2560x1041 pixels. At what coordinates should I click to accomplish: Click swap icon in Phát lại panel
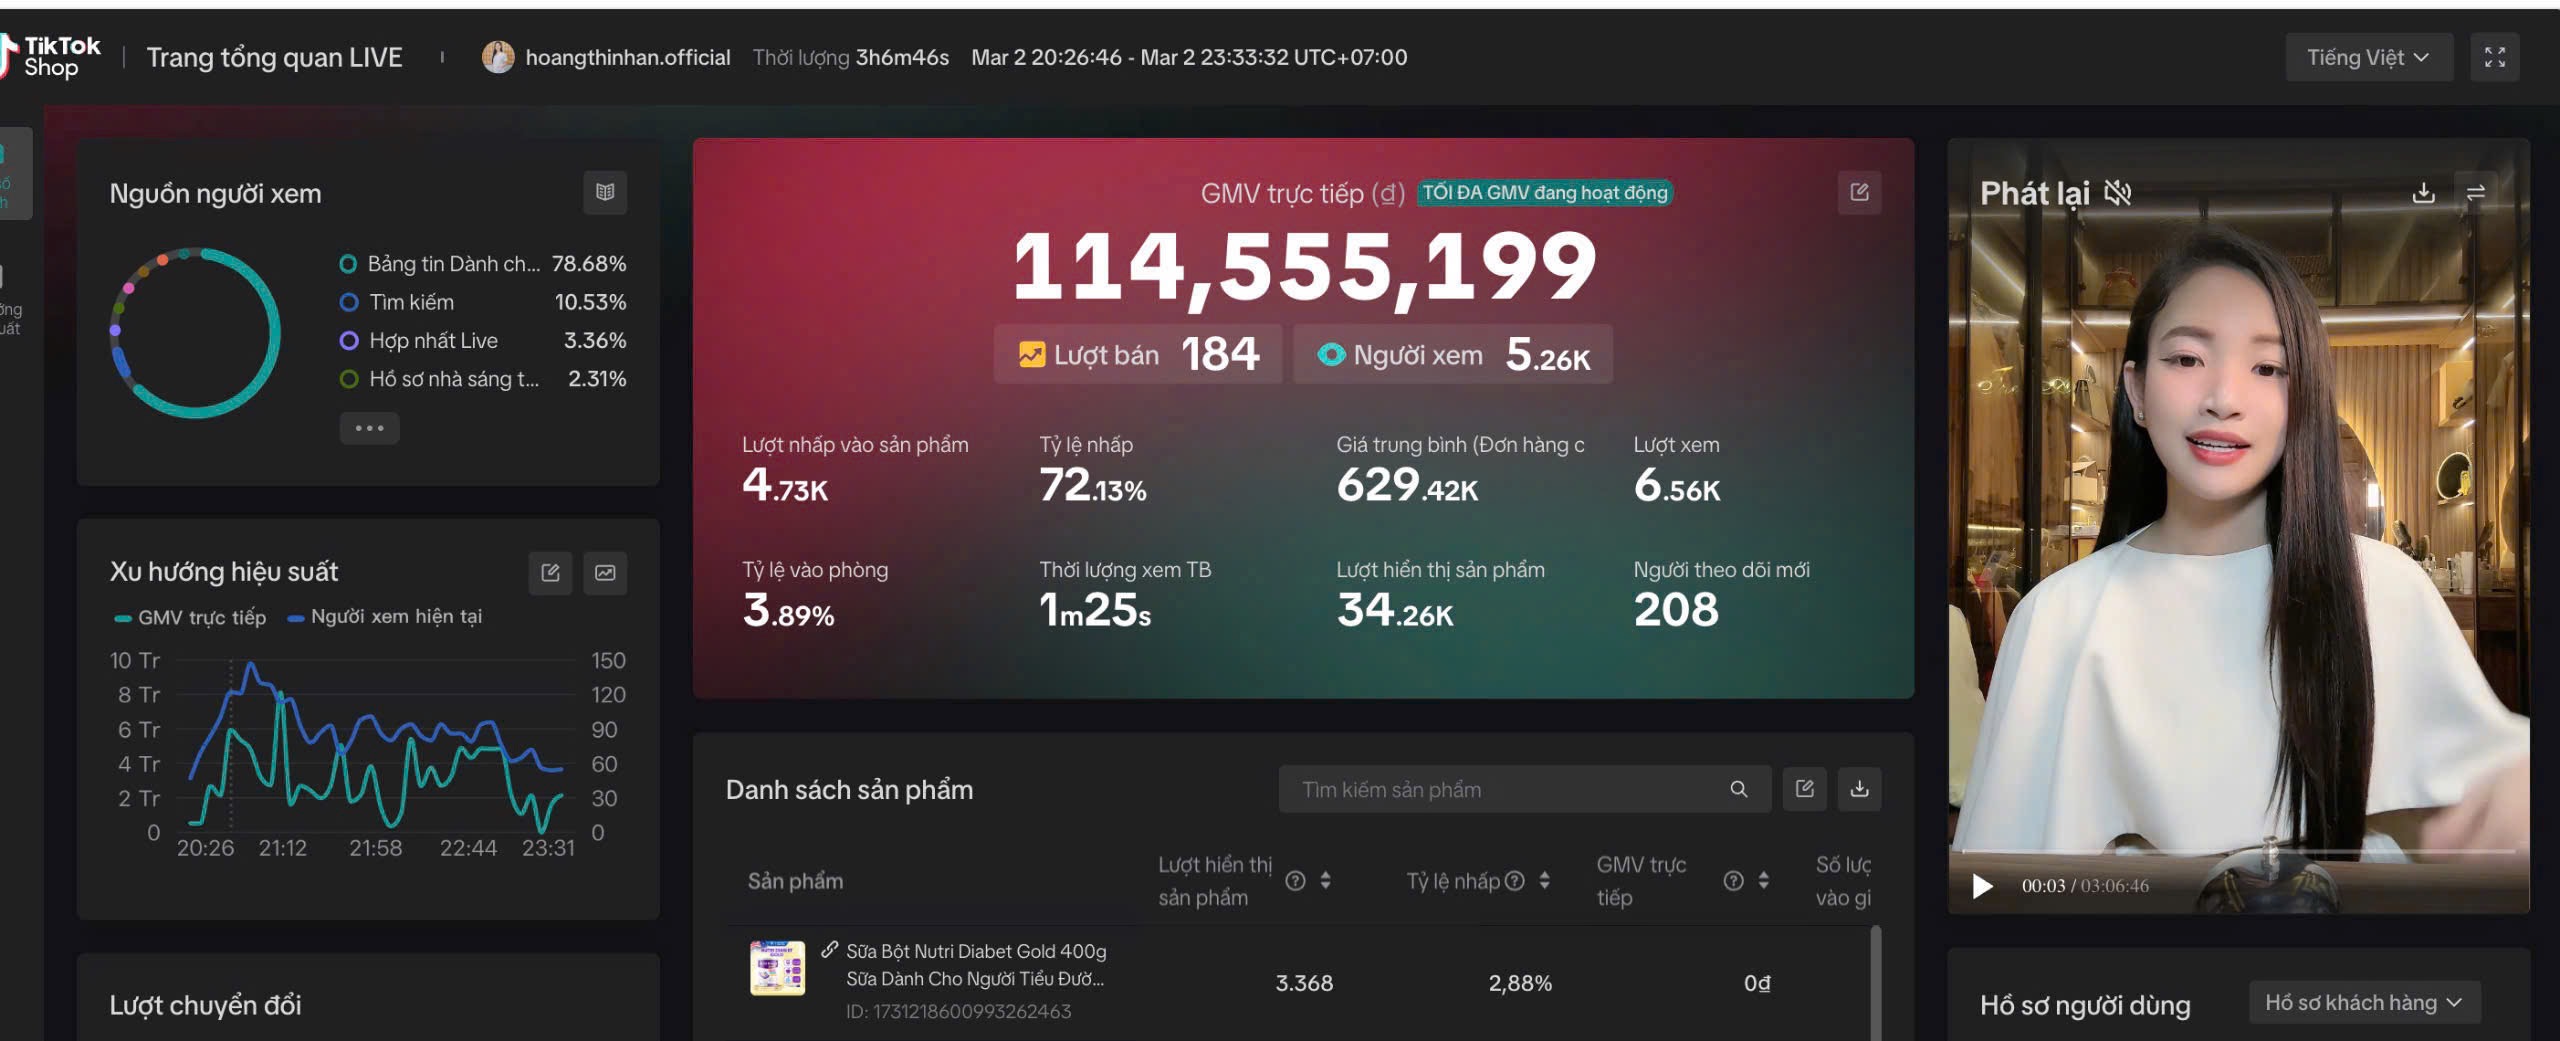pyautogui.click(x=2476, y=193)
